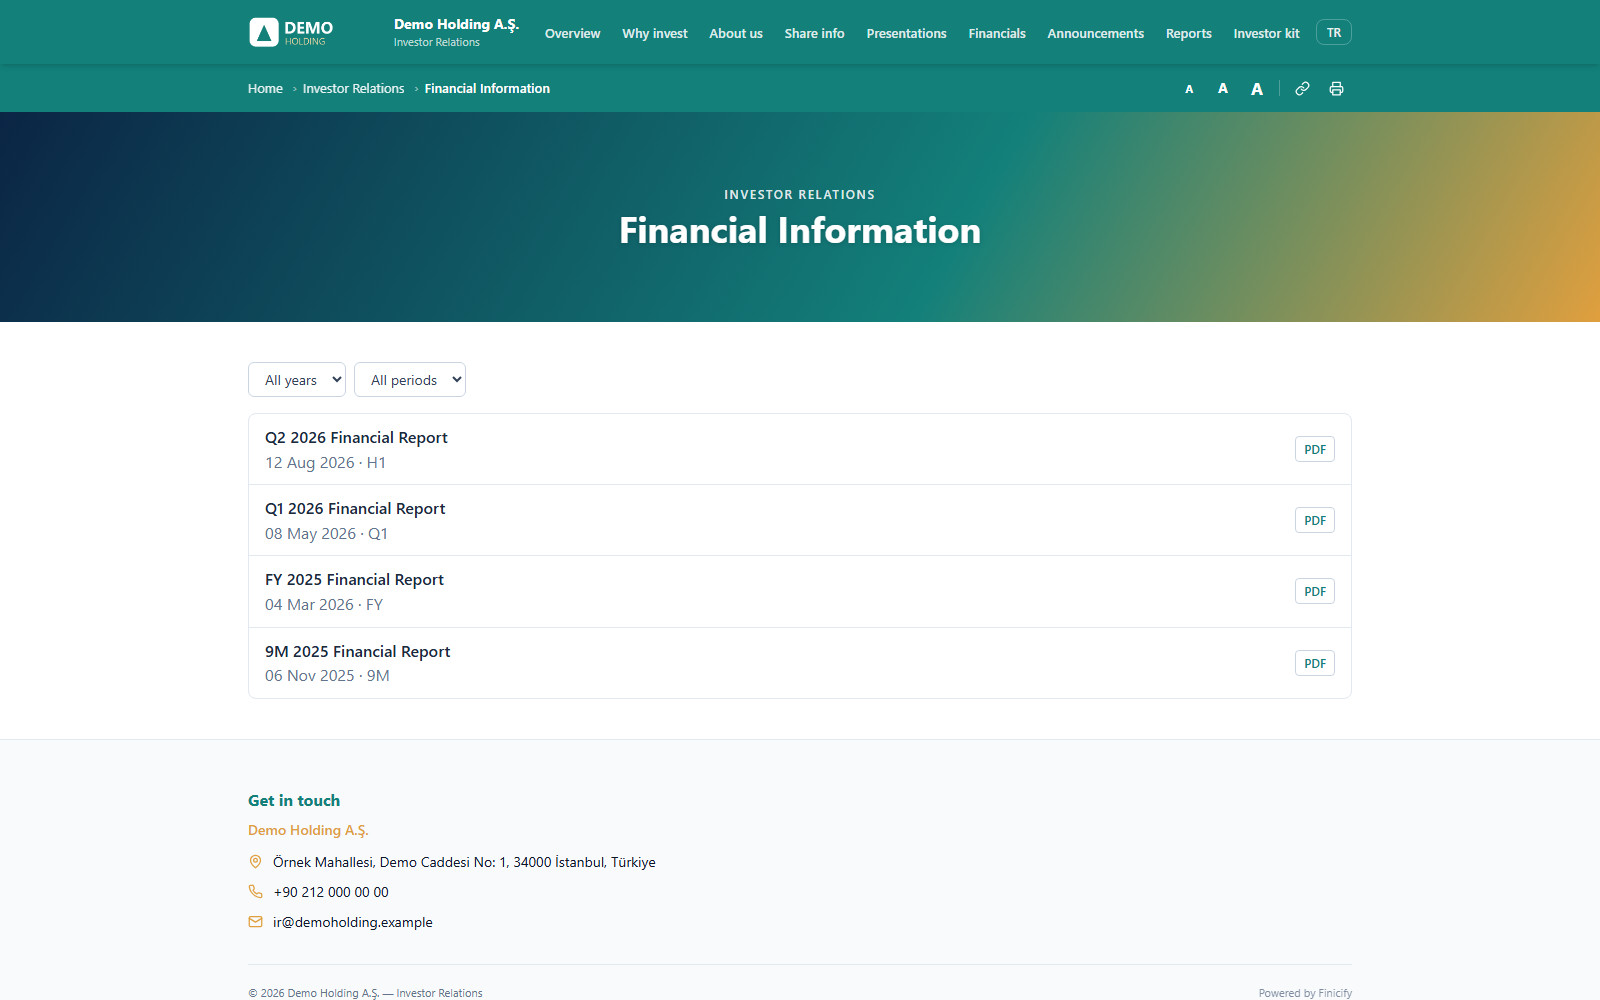Click the Örnek Mahallesi address text

tap(464, 862)
